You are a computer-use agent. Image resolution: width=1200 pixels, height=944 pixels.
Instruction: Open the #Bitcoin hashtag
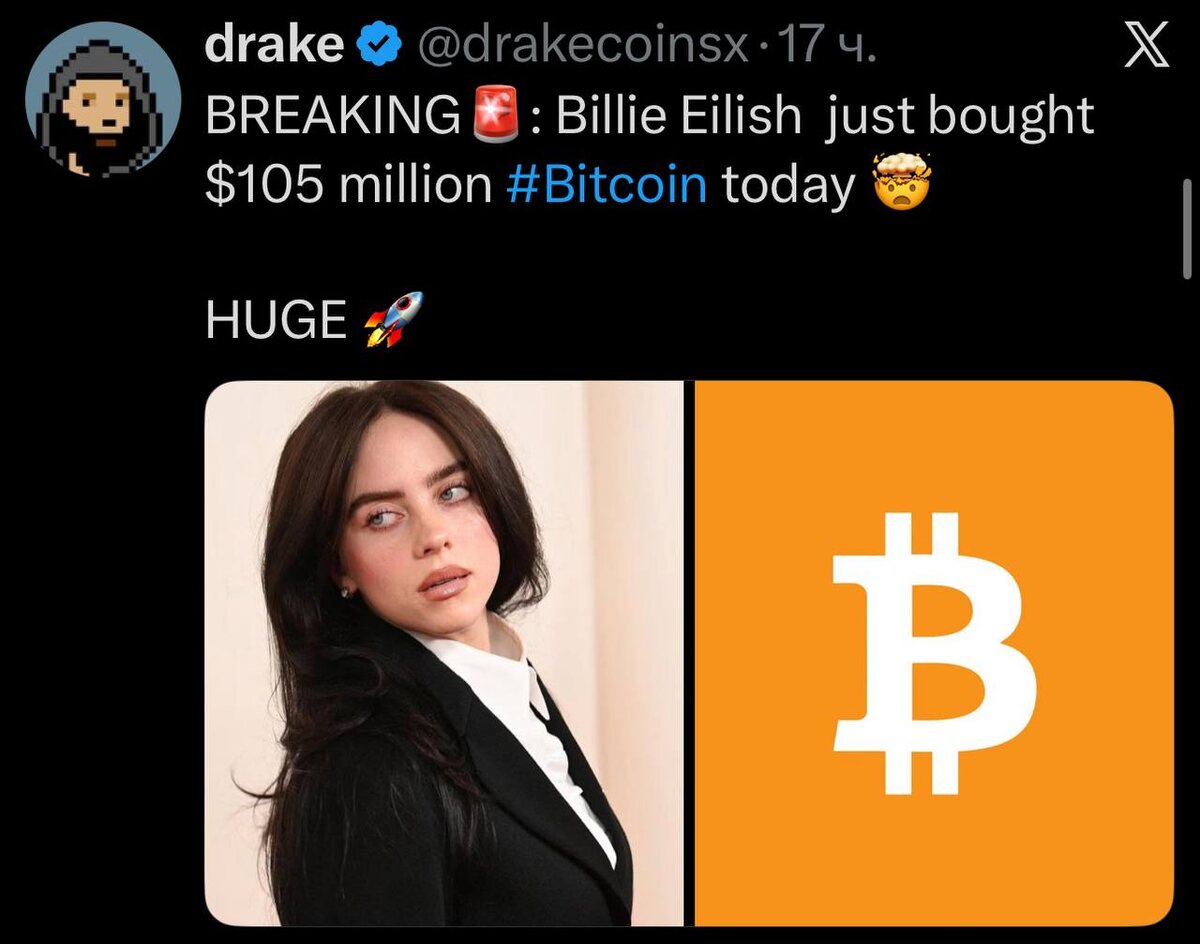click(607, 185)
